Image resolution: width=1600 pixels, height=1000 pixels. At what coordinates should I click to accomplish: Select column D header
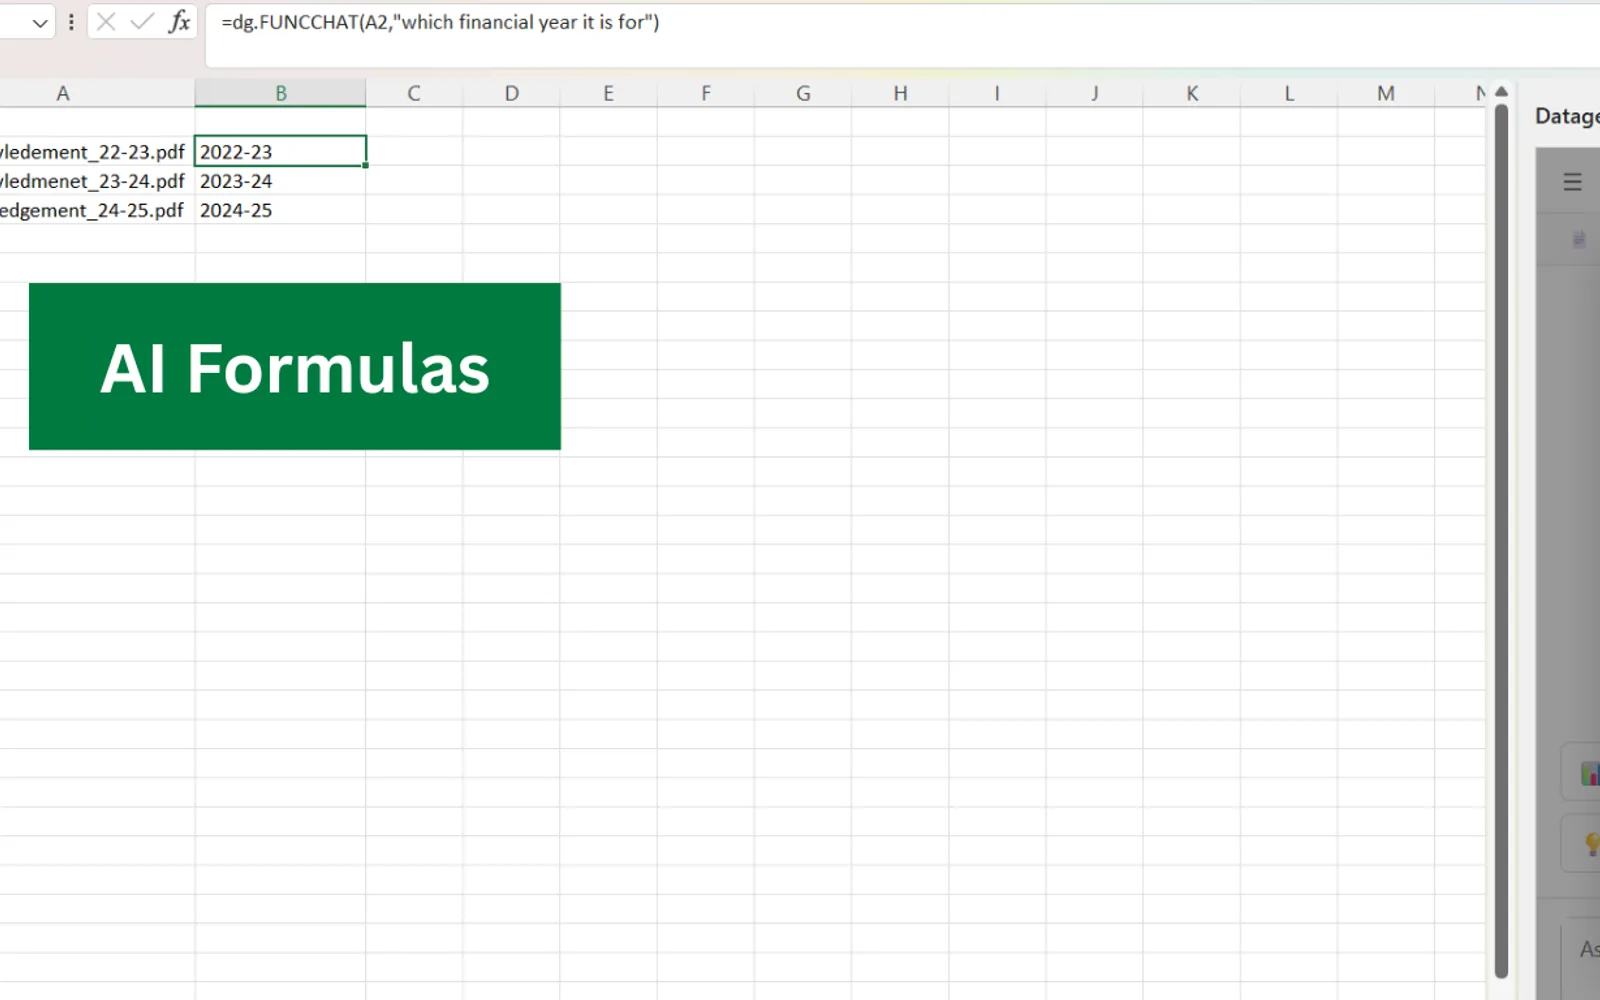[x=511, y=93]
